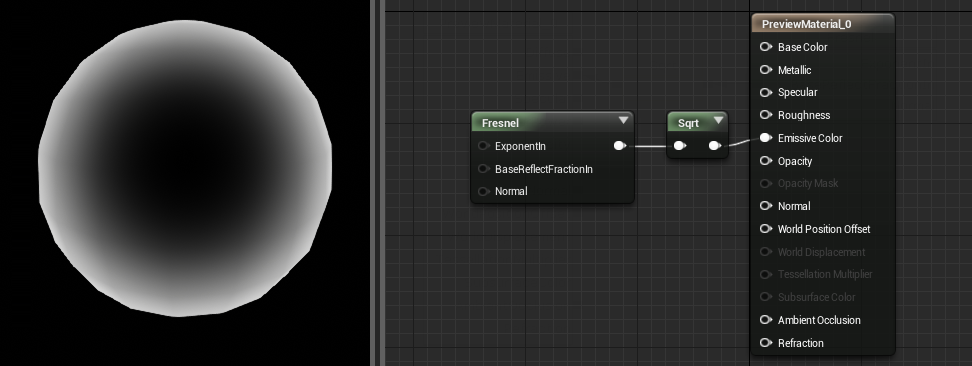Click the Ambient Occlusion material pin
Screen dimensions: 972x366
(x=766, y=320)
